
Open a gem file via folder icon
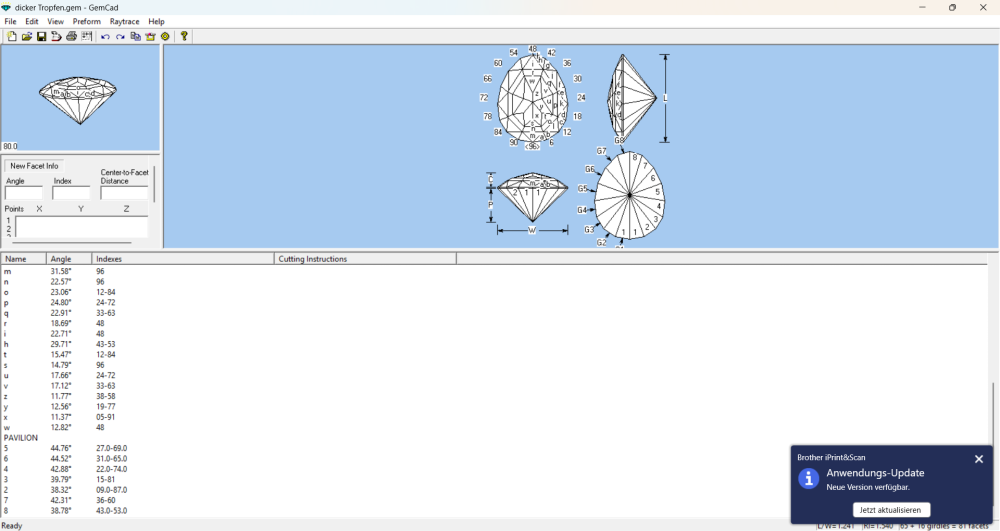click(x=27, y=37)
